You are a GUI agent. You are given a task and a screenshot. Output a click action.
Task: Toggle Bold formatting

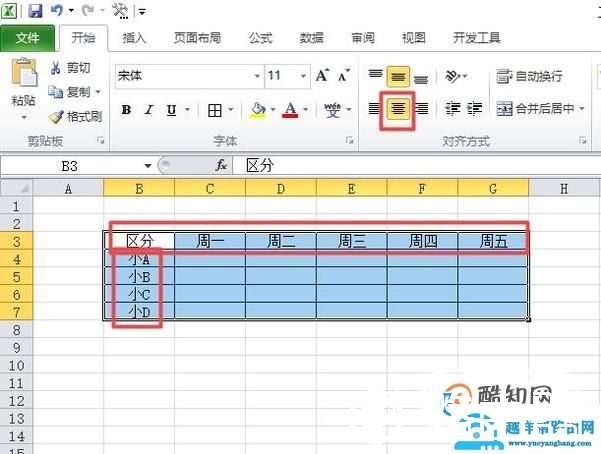[126, 110]
